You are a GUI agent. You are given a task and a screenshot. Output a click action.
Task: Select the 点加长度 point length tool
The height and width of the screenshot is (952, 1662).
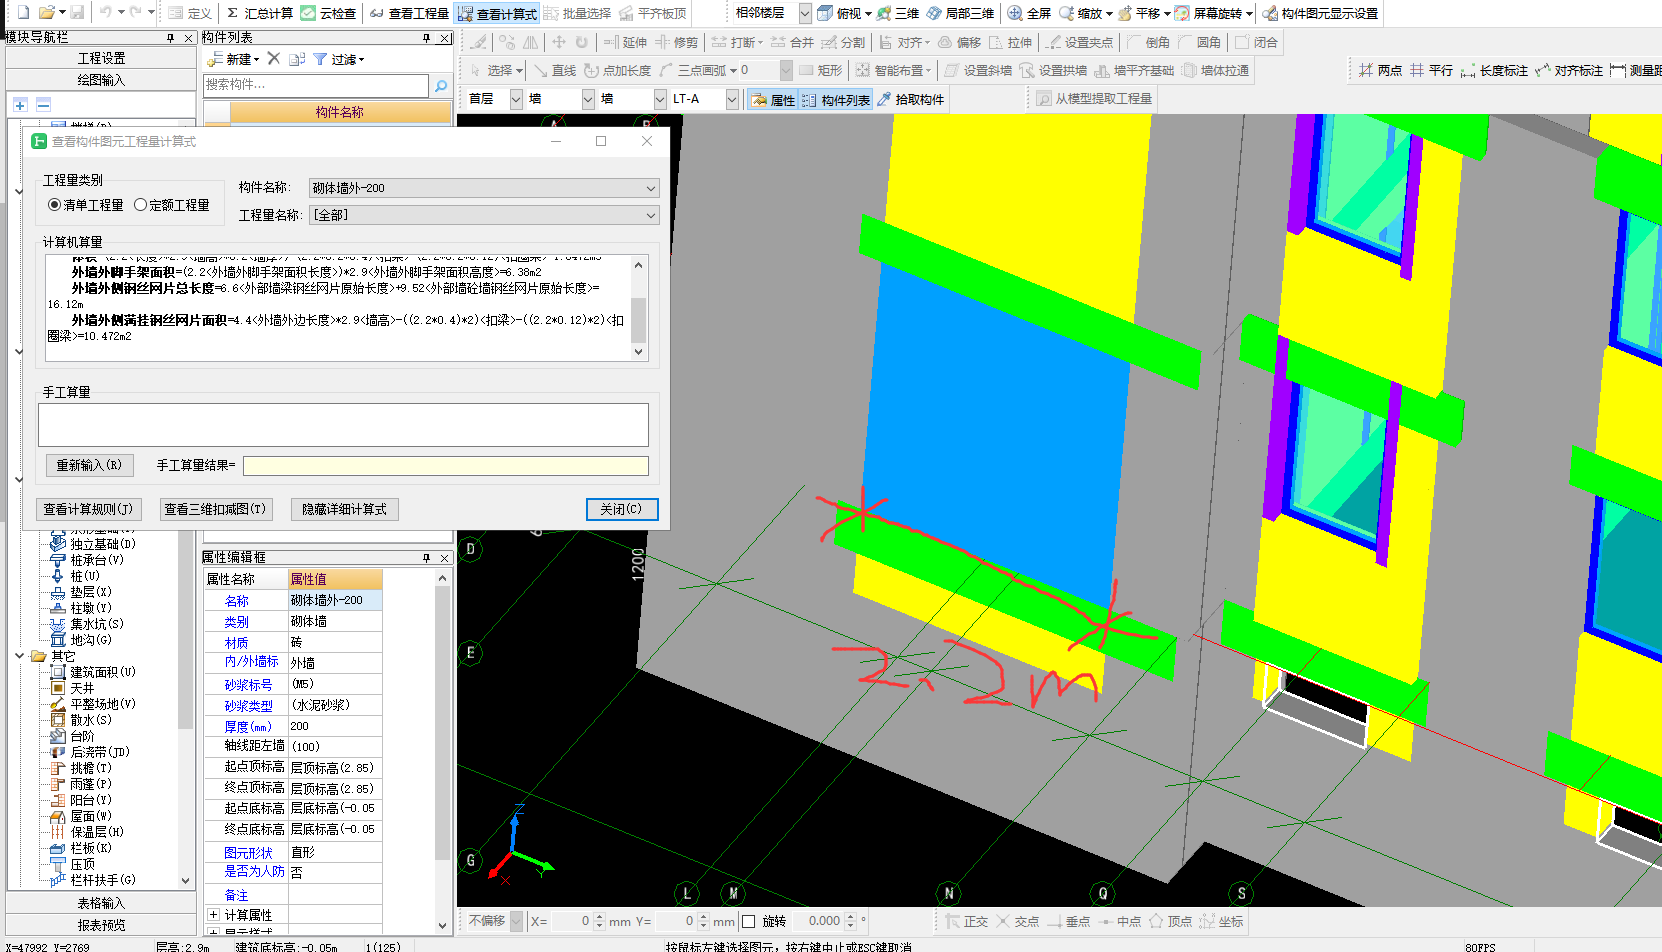(618, 70)
